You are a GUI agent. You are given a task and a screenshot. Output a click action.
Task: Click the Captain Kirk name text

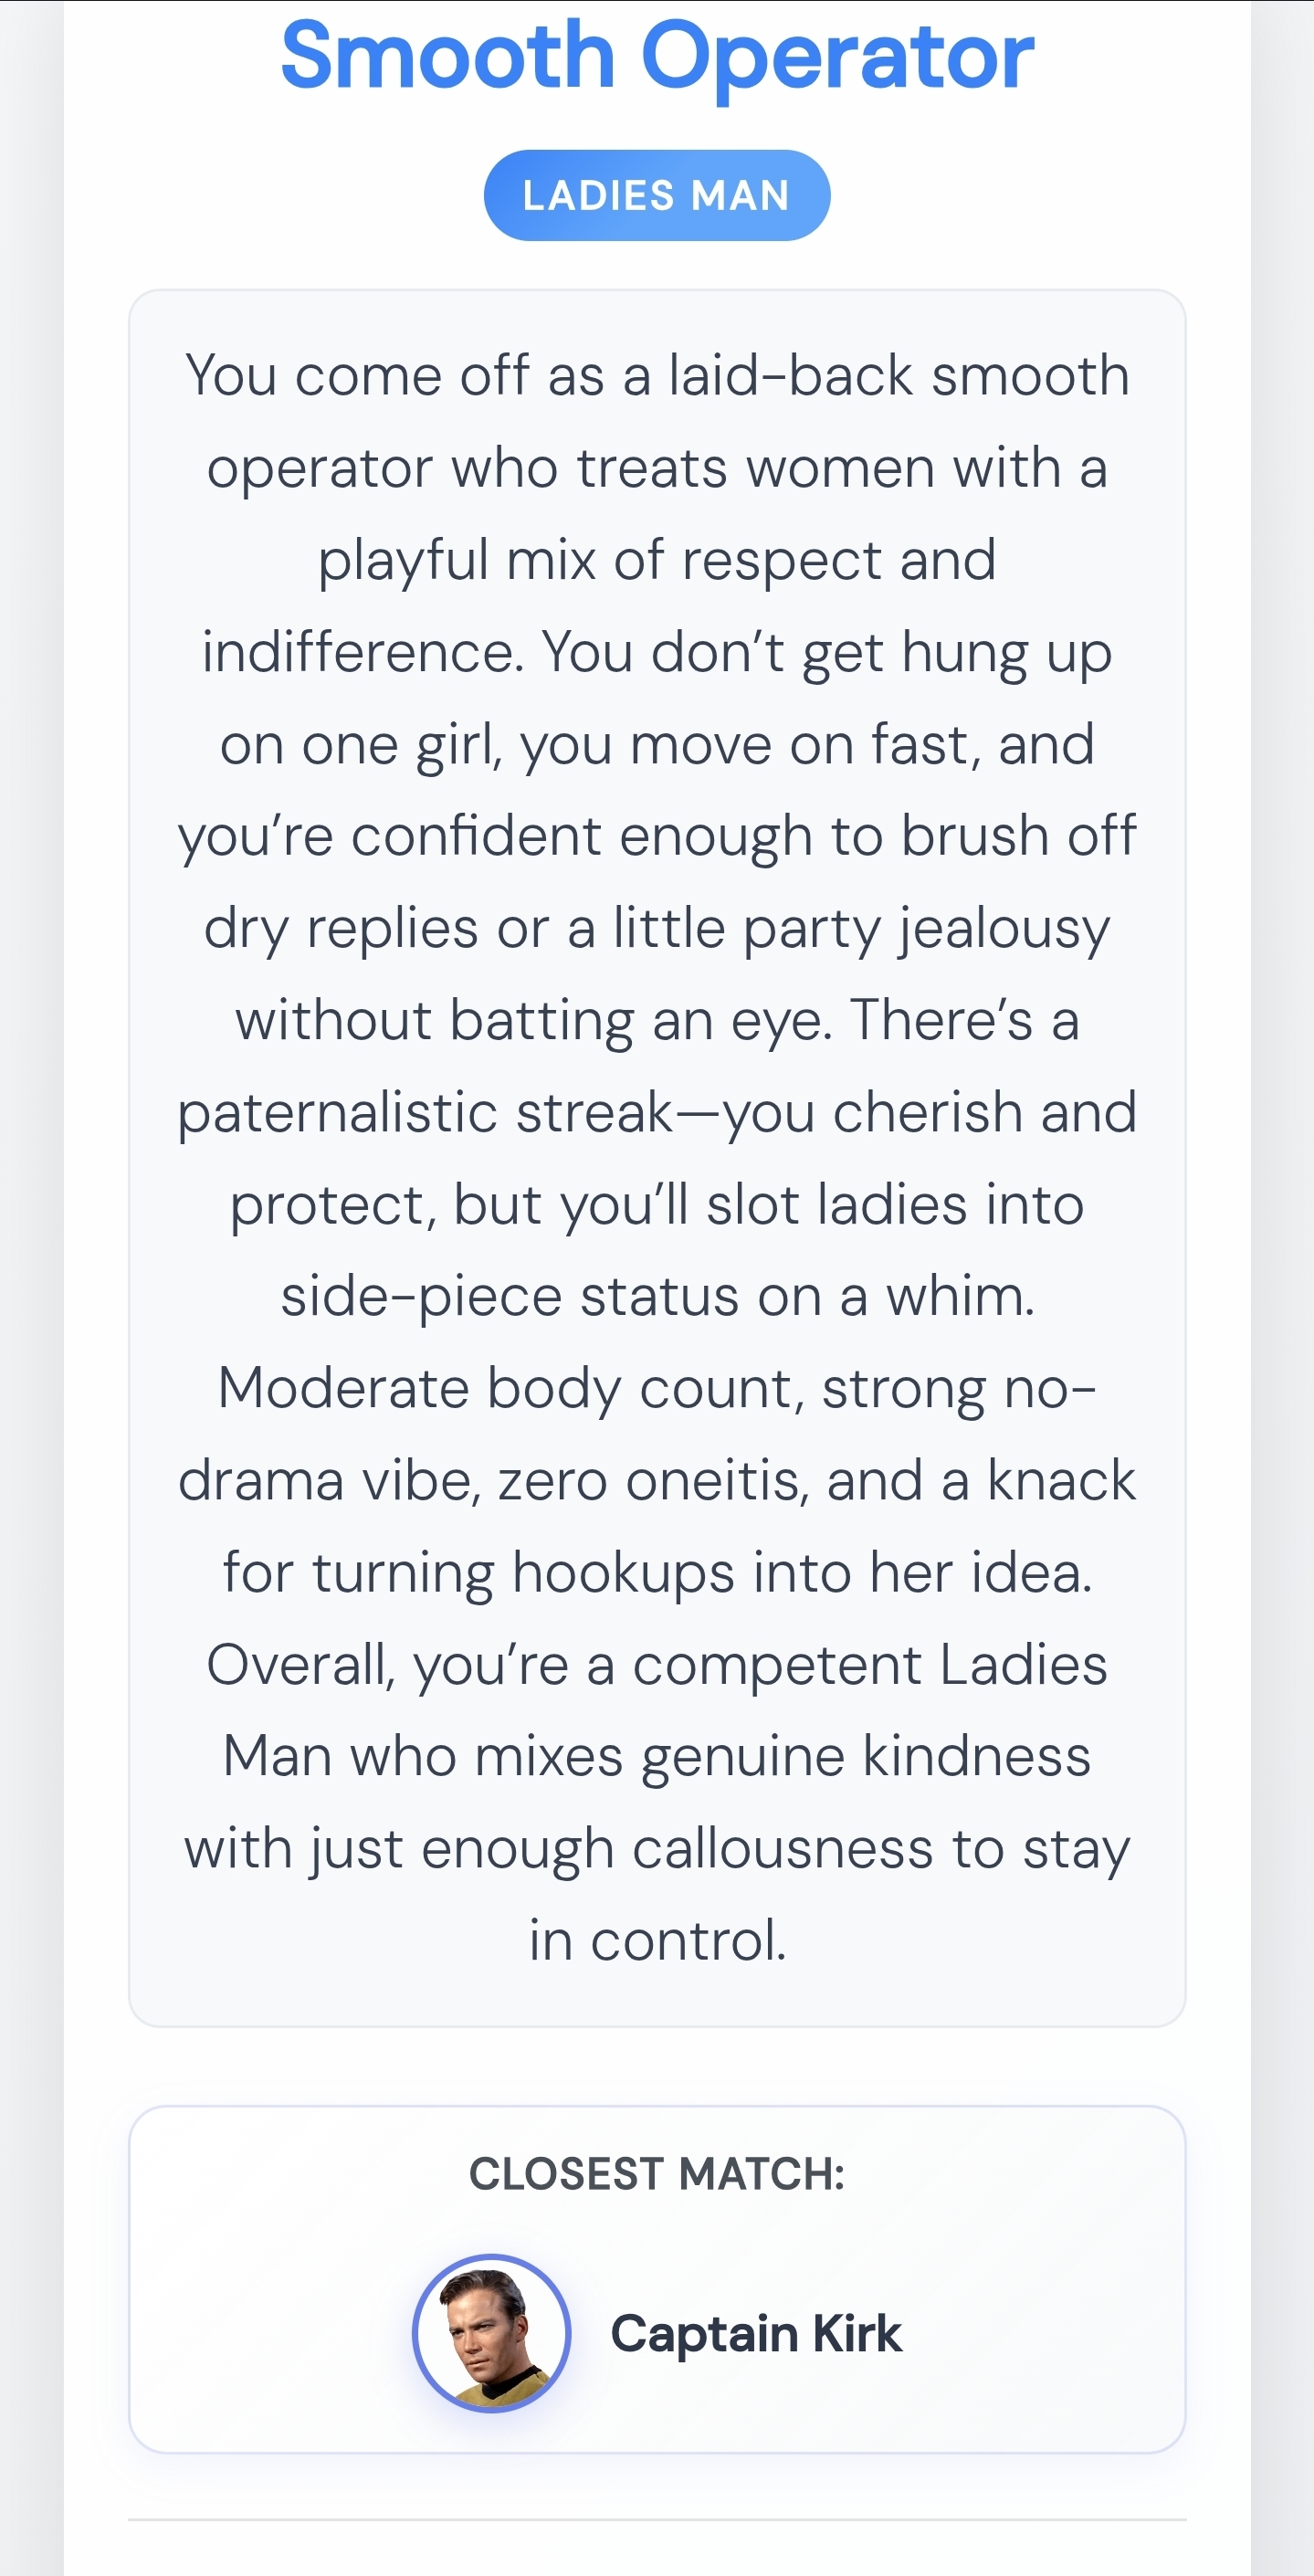point(756,2333)
